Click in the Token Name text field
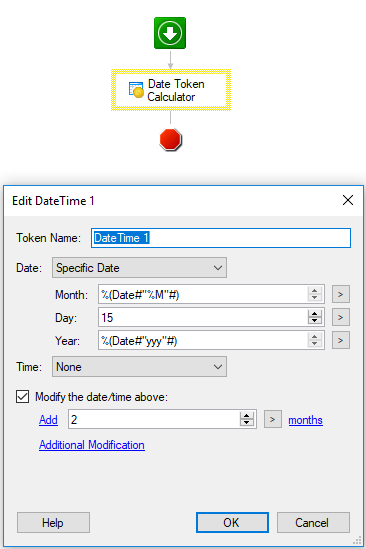Viewport: 366px width, 549px height. pos(221,238)
